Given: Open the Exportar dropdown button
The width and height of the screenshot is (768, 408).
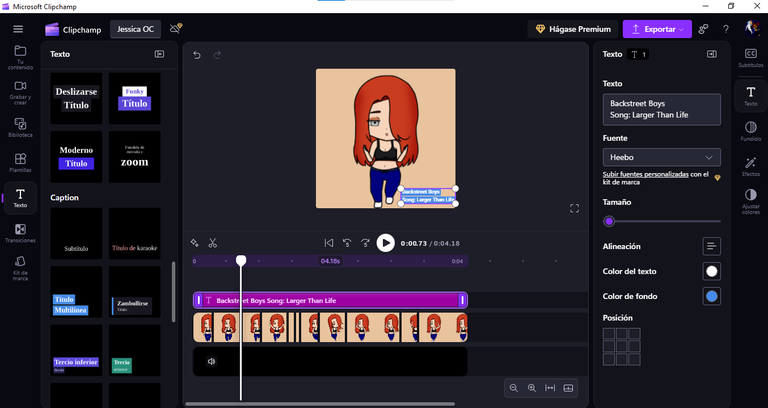Looking at the screenshot, I should [657, 29].
